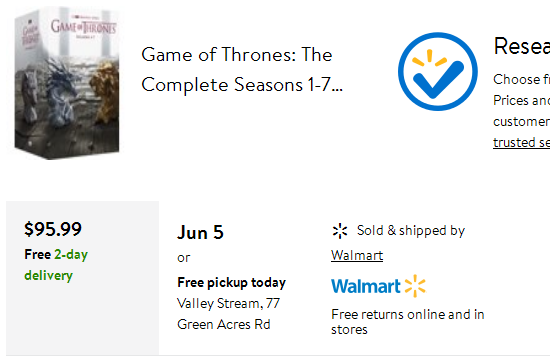Open the Game of Thrones box set thumbnail
The width and height of the screenshot is (550, 360).
tap(67, 83)
